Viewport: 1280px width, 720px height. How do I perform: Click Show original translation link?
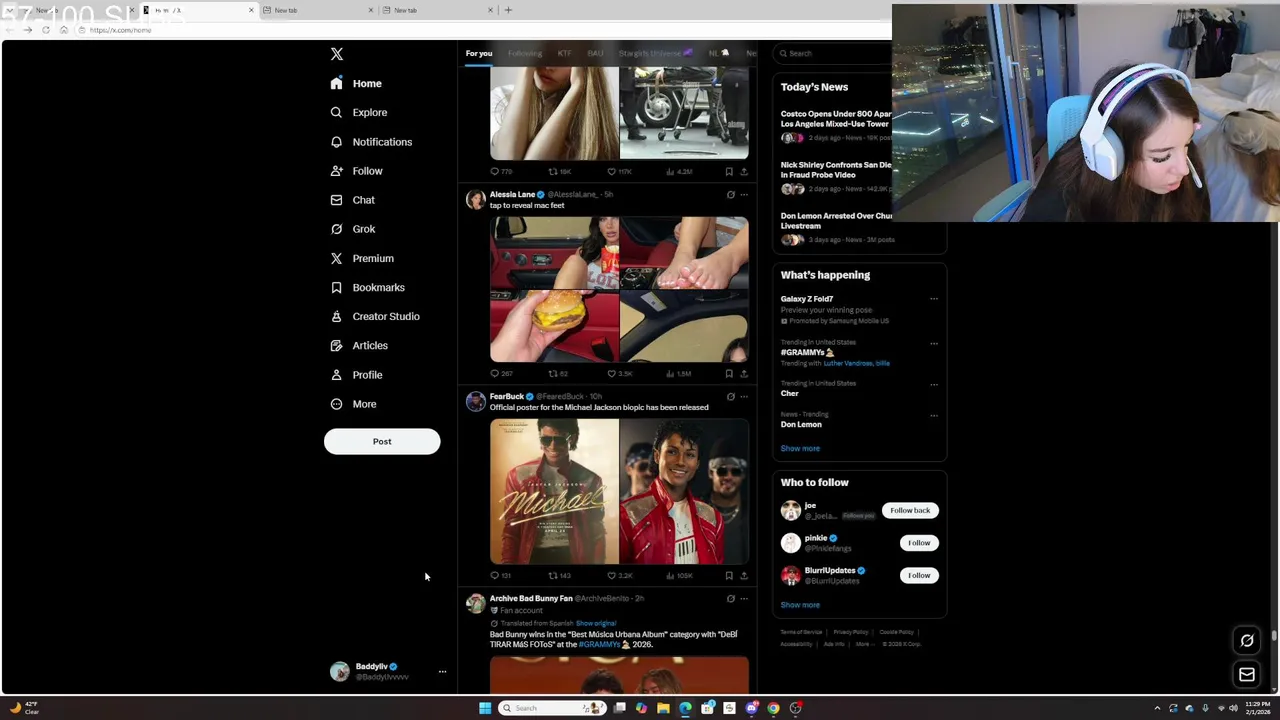pos(596,623)
